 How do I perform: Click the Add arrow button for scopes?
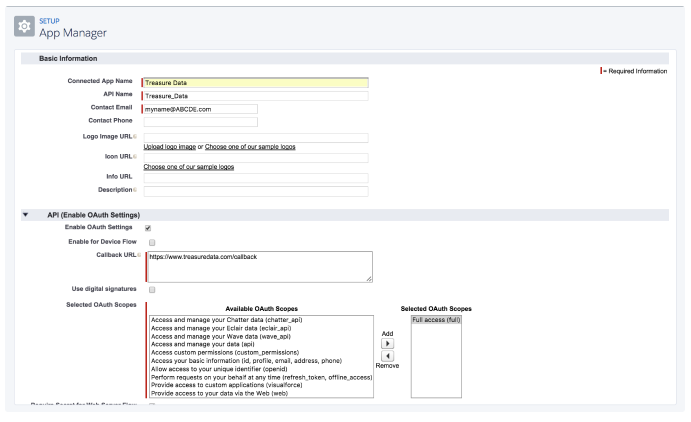pos(389,343)
